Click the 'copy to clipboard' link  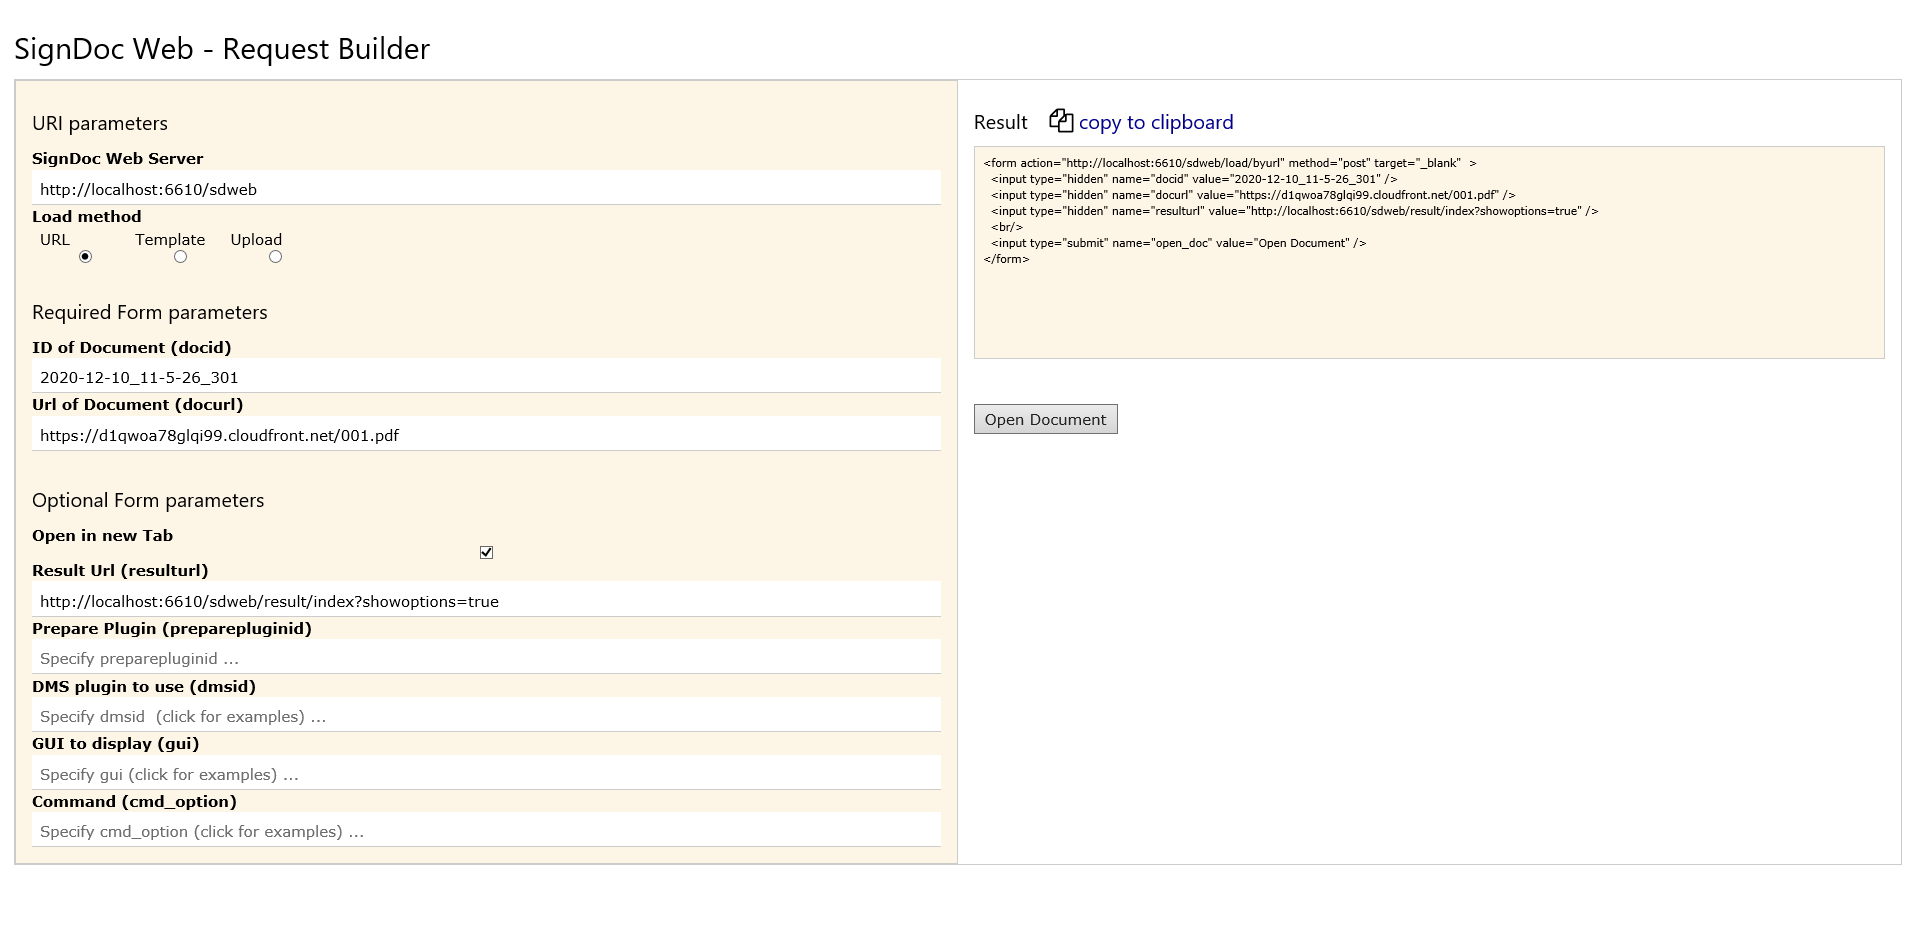tap(1155, 122)
